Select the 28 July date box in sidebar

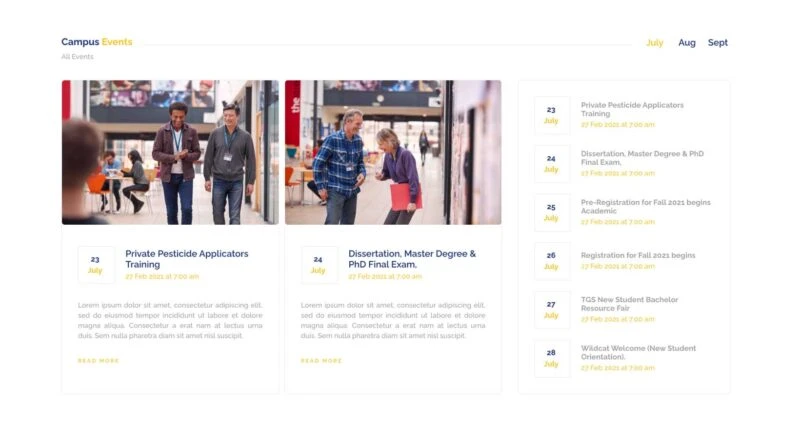point(551,358)
